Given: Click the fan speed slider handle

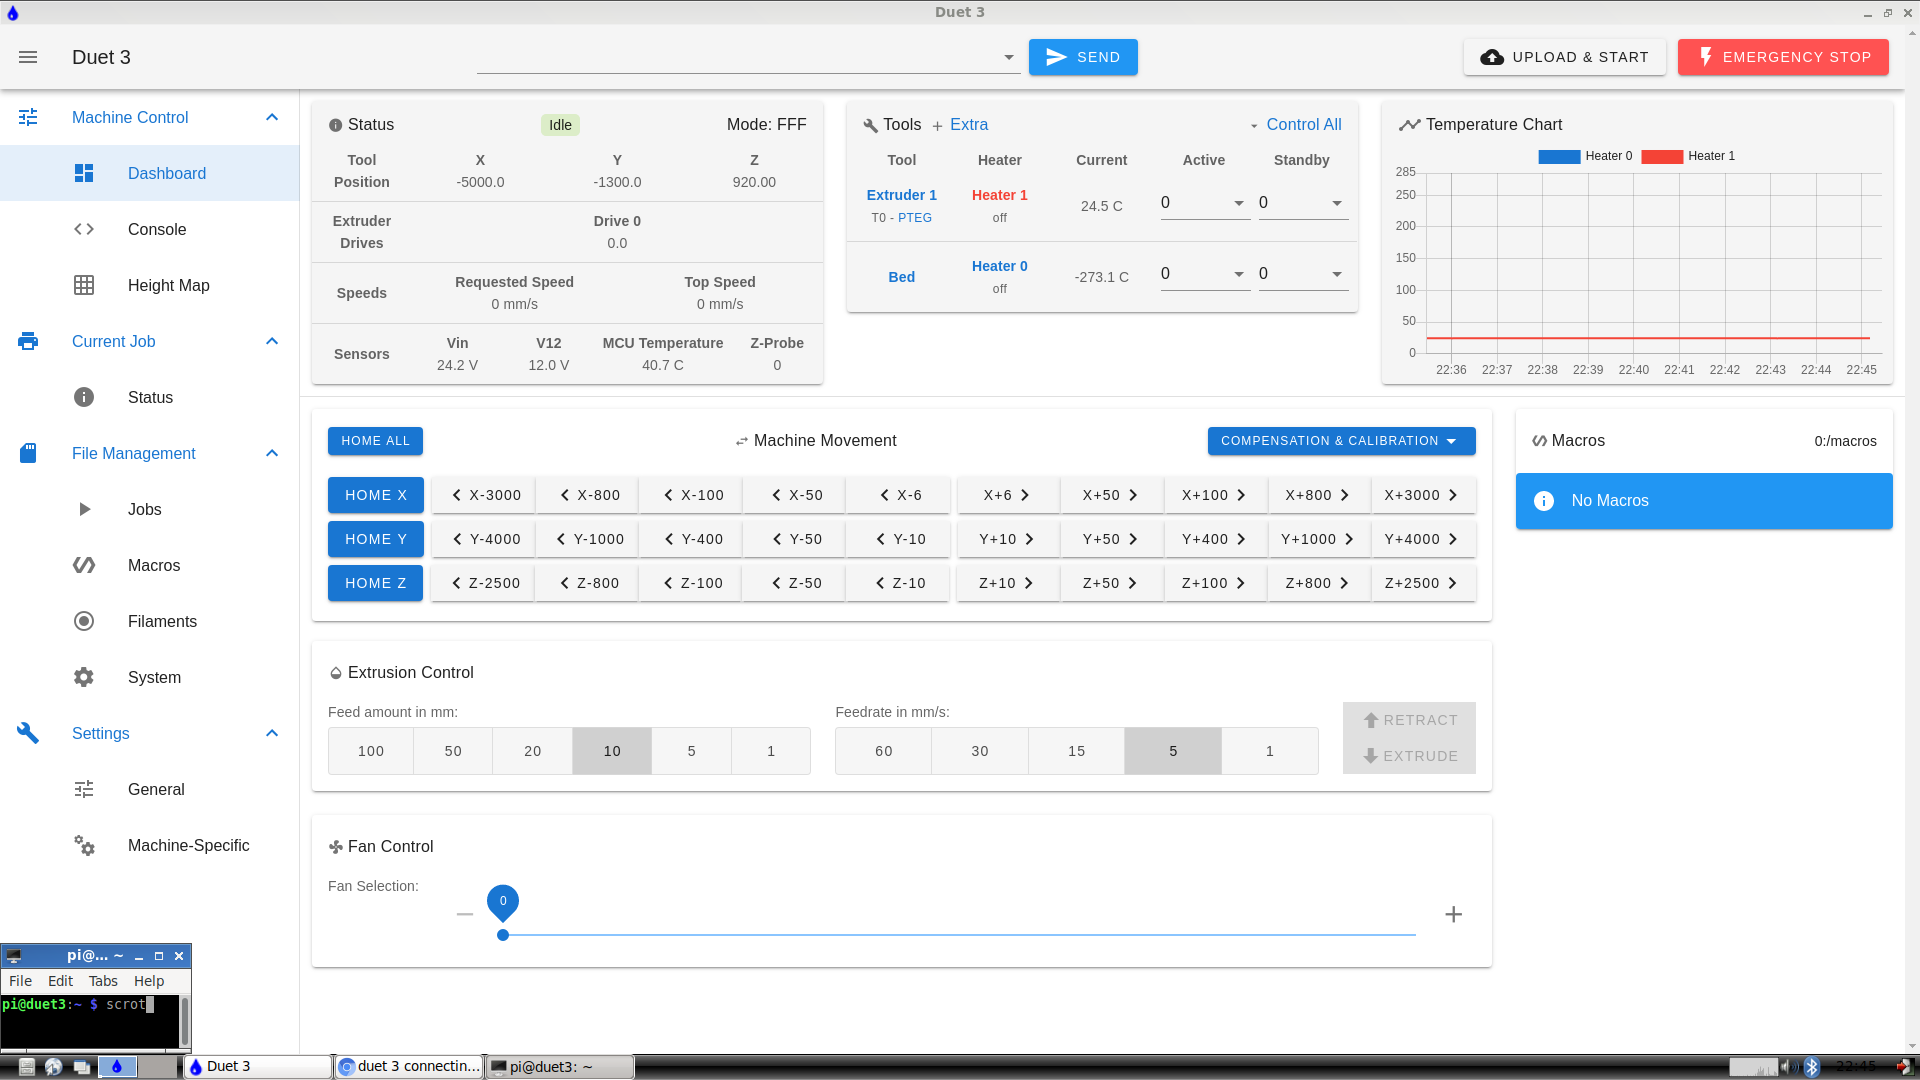Looking at the screenshot, I should click(x=503, y=935).
